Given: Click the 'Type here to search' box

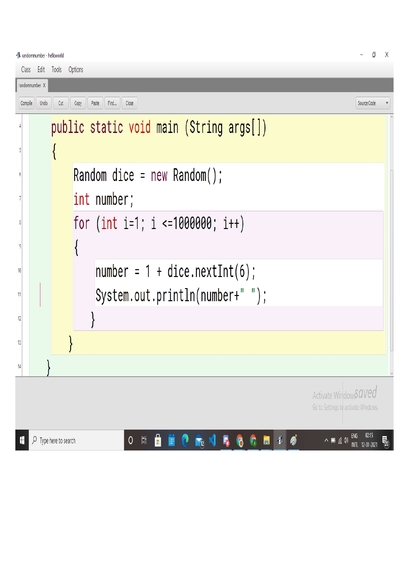Looking at the screenshot, I should click(76, 440).
